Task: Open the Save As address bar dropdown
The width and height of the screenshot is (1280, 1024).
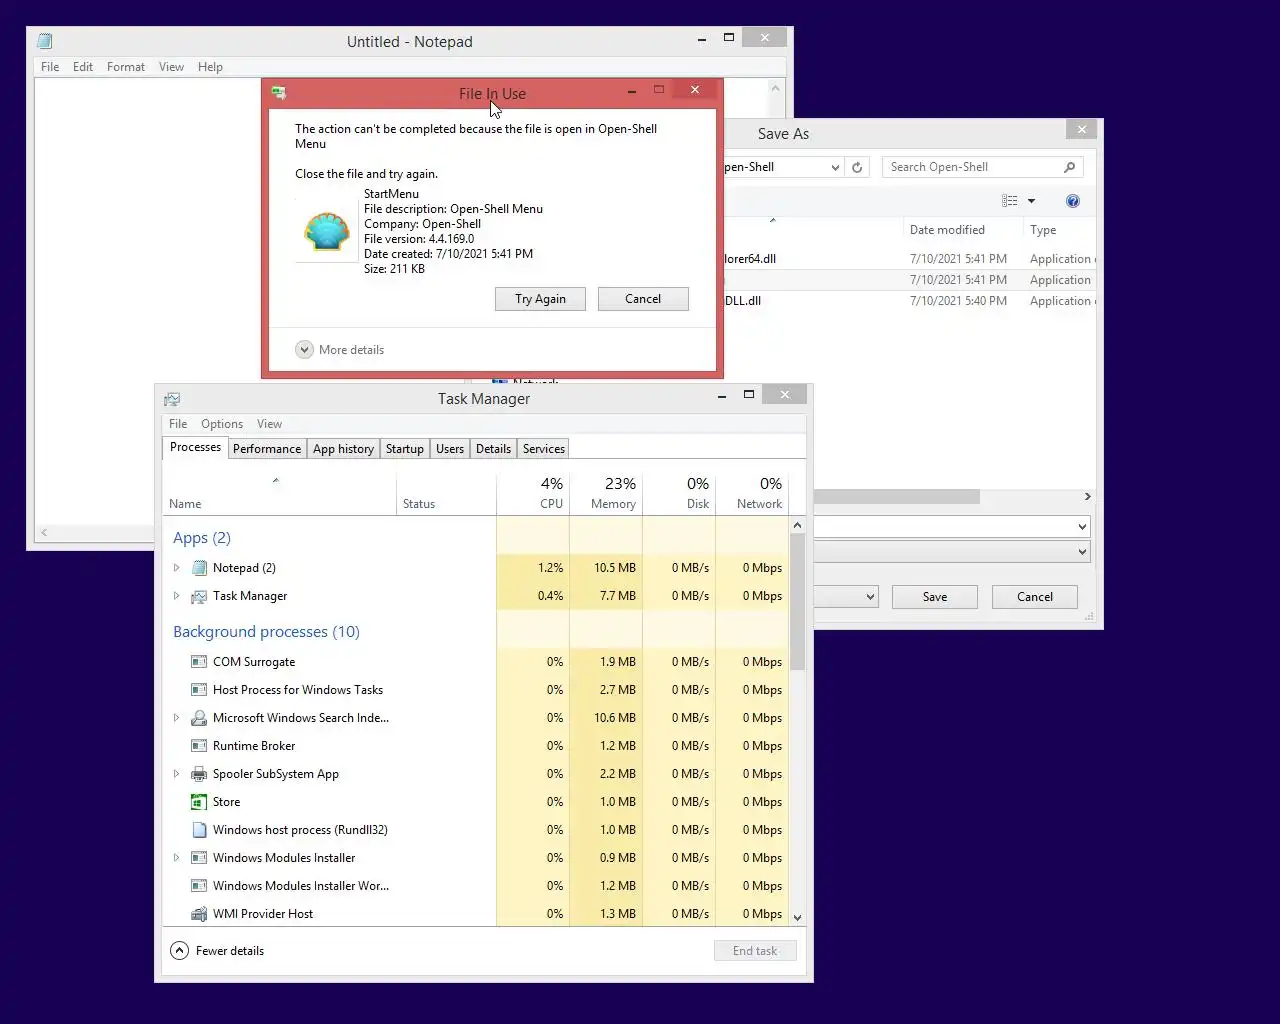Action: 835,167
